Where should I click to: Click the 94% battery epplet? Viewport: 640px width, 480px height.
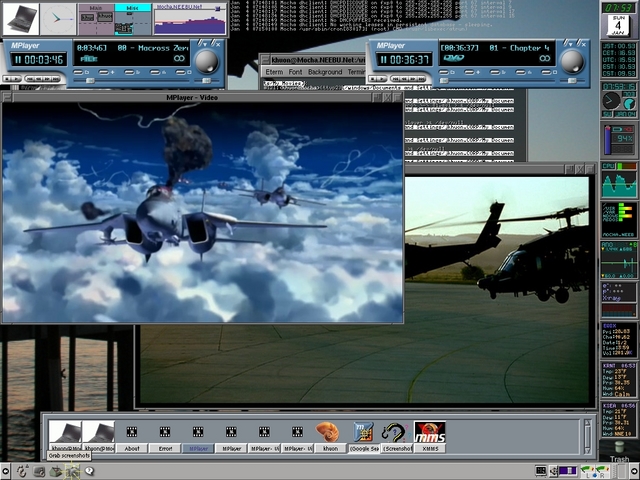point(619,139)
